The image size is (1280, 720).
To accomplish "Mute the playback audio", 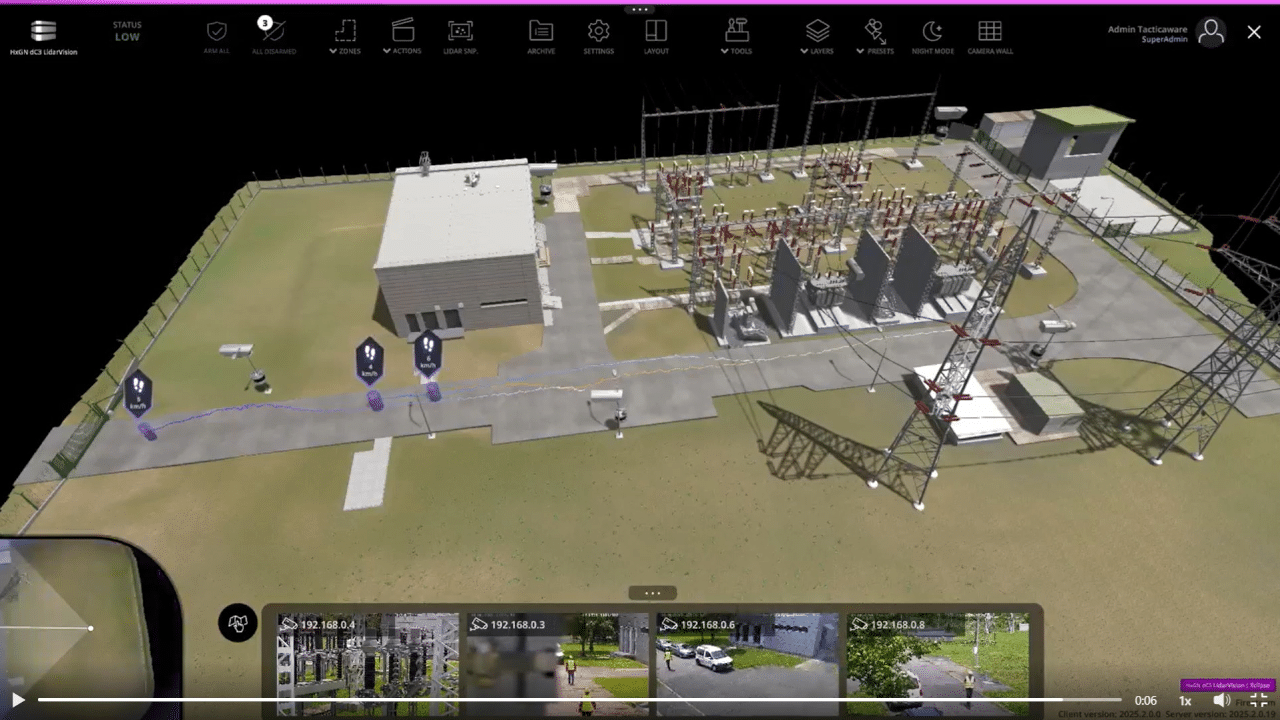I will [1220, 700].
